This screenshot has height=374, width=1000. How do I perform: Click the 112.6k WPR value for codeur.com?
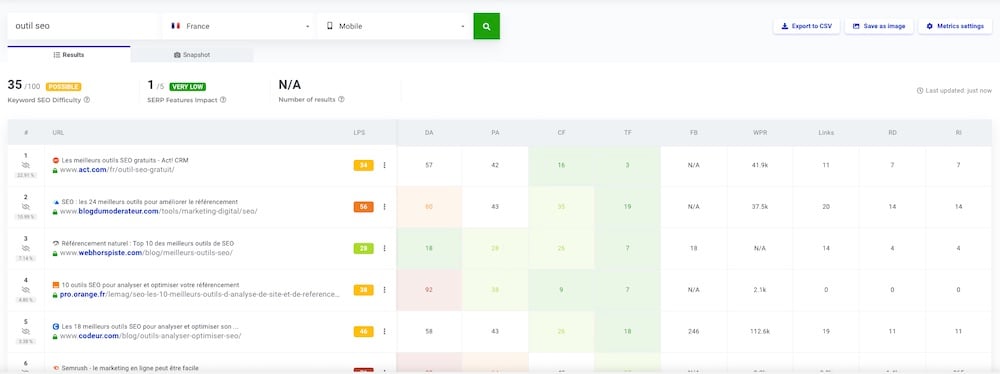pos(759,331)
